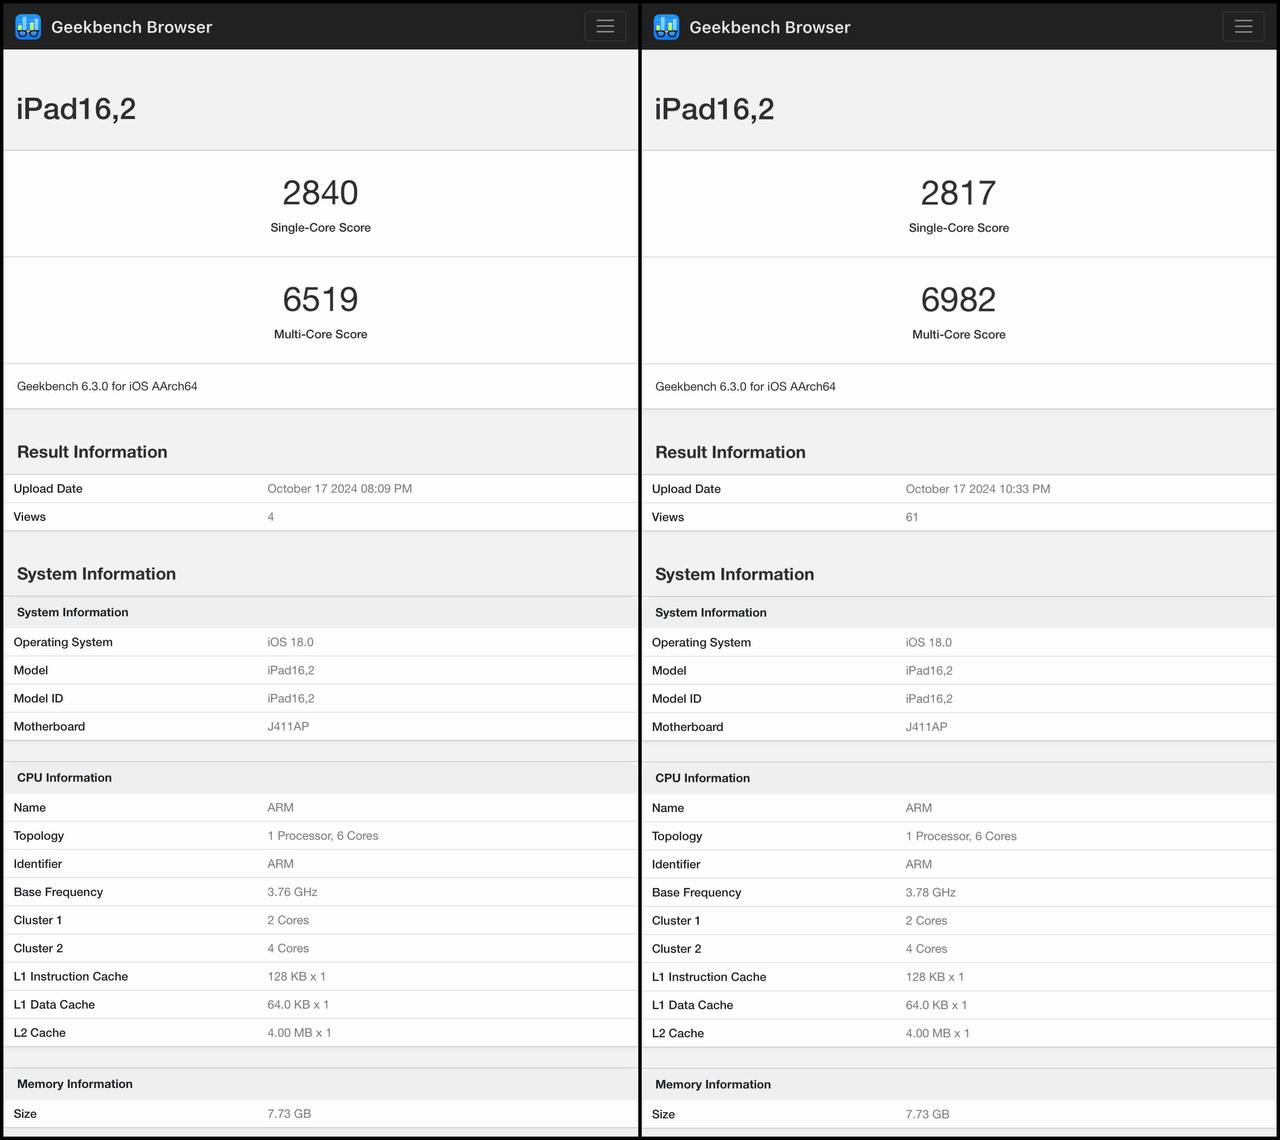Open the hamburger menu in right panel
The width and height of the screenshot is (1280, 1140).
tap(1243, 26)
